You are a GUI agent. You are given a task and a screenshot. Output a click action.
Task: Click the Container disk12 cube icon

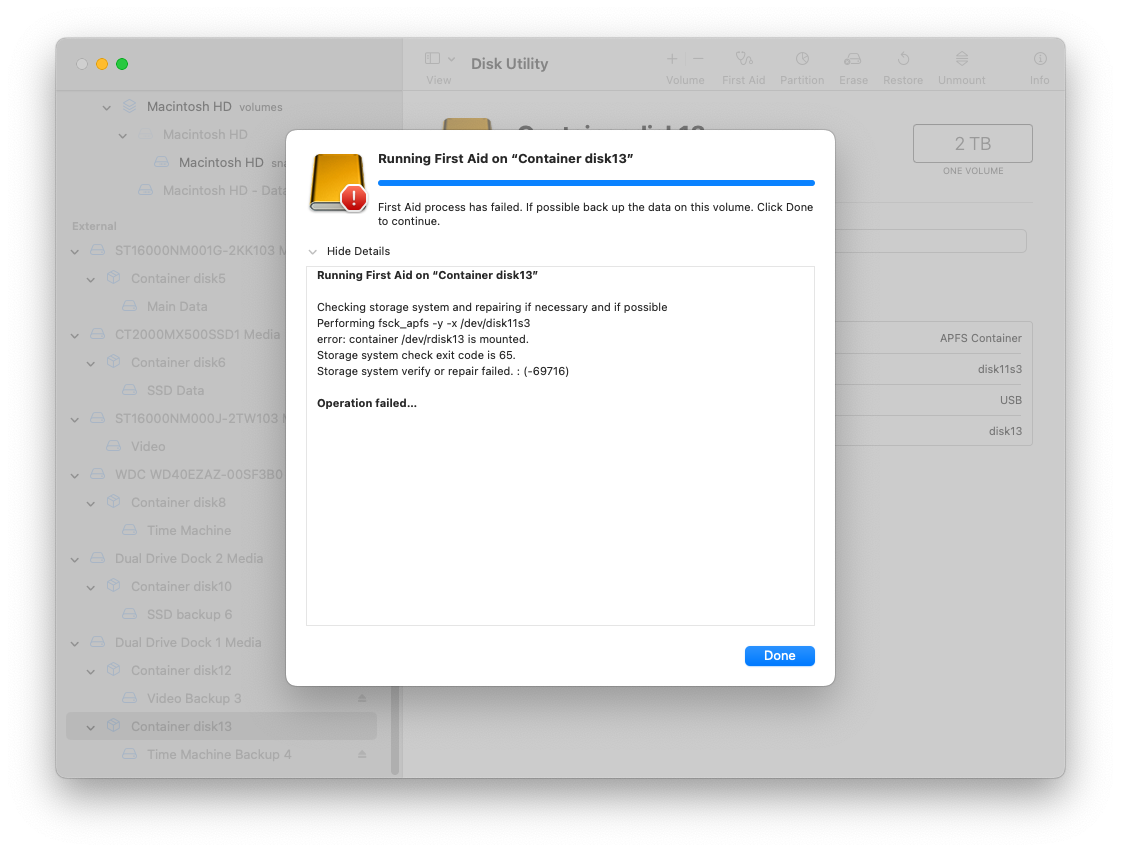(114, 670)
